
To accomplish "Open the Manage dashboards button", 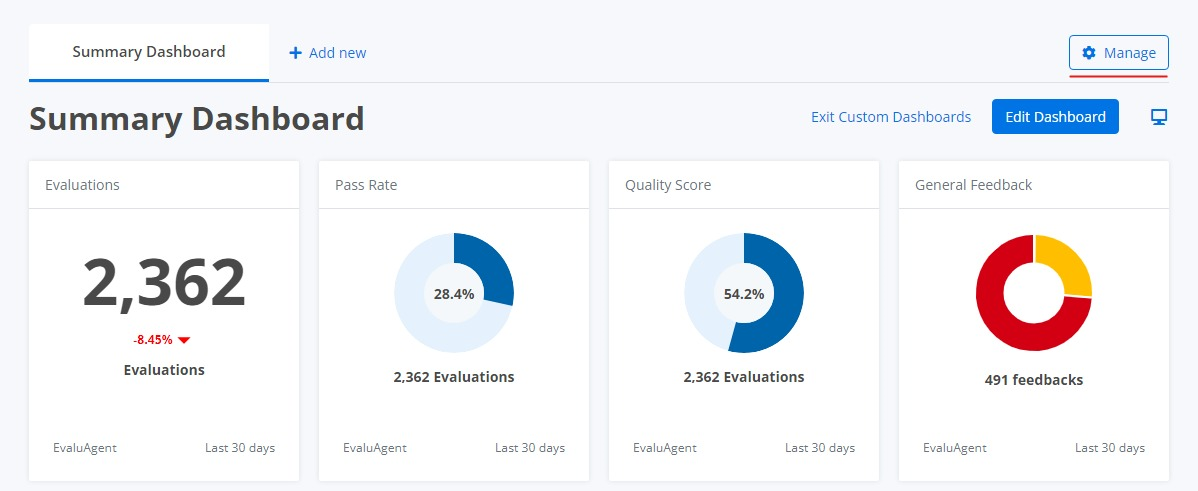I will 1119,53.
